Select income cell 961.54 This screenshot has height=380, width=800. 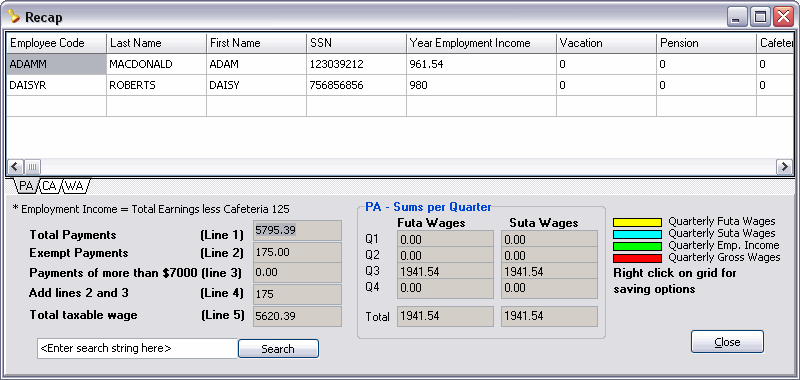(482, 64)
